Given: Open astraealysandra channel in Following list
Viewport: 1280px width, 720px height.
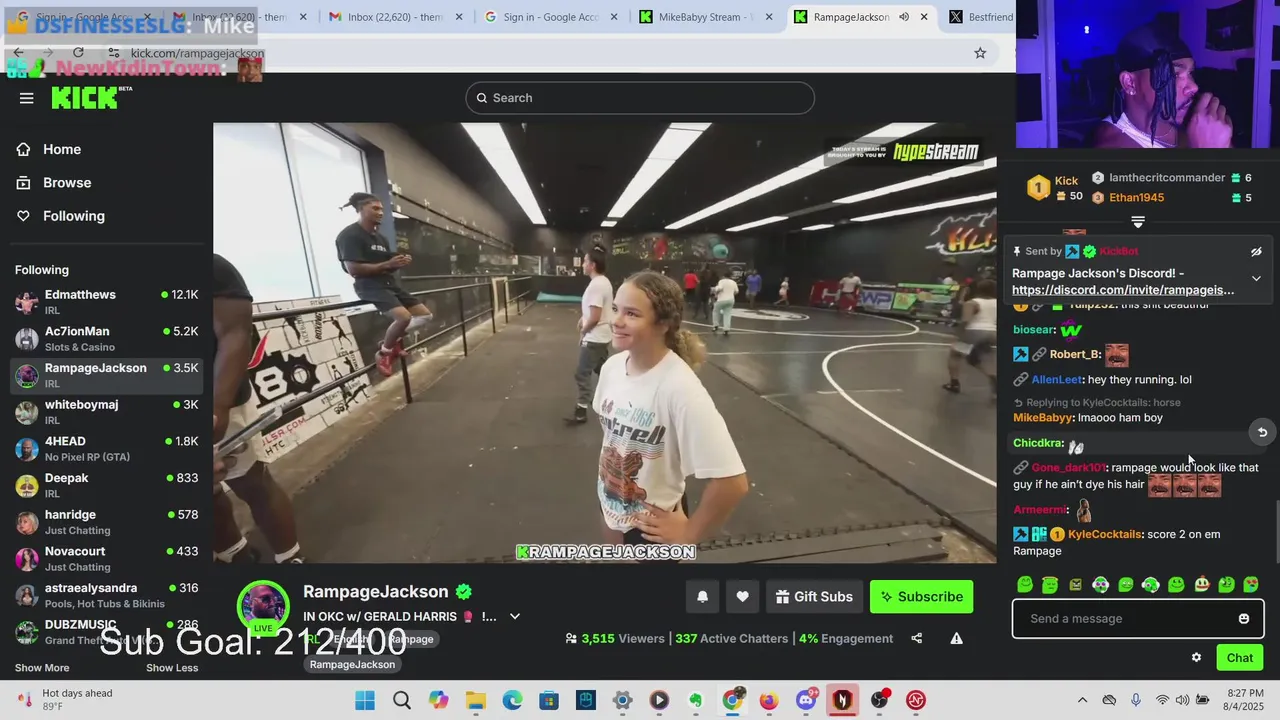Looking at the screenshot, I should 106,595.
